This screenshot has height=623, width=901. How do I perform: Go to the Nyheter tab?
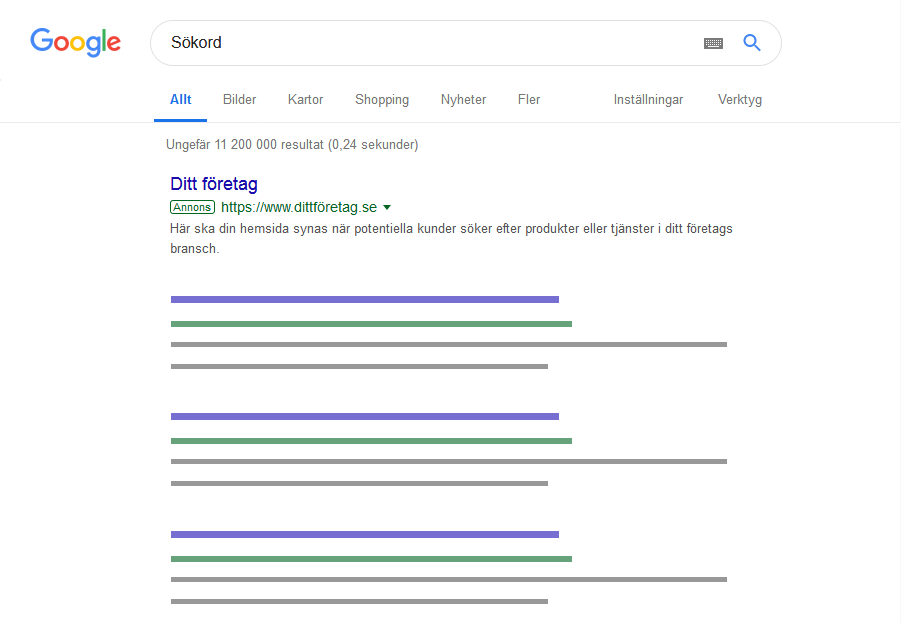(x=463, y=99)
